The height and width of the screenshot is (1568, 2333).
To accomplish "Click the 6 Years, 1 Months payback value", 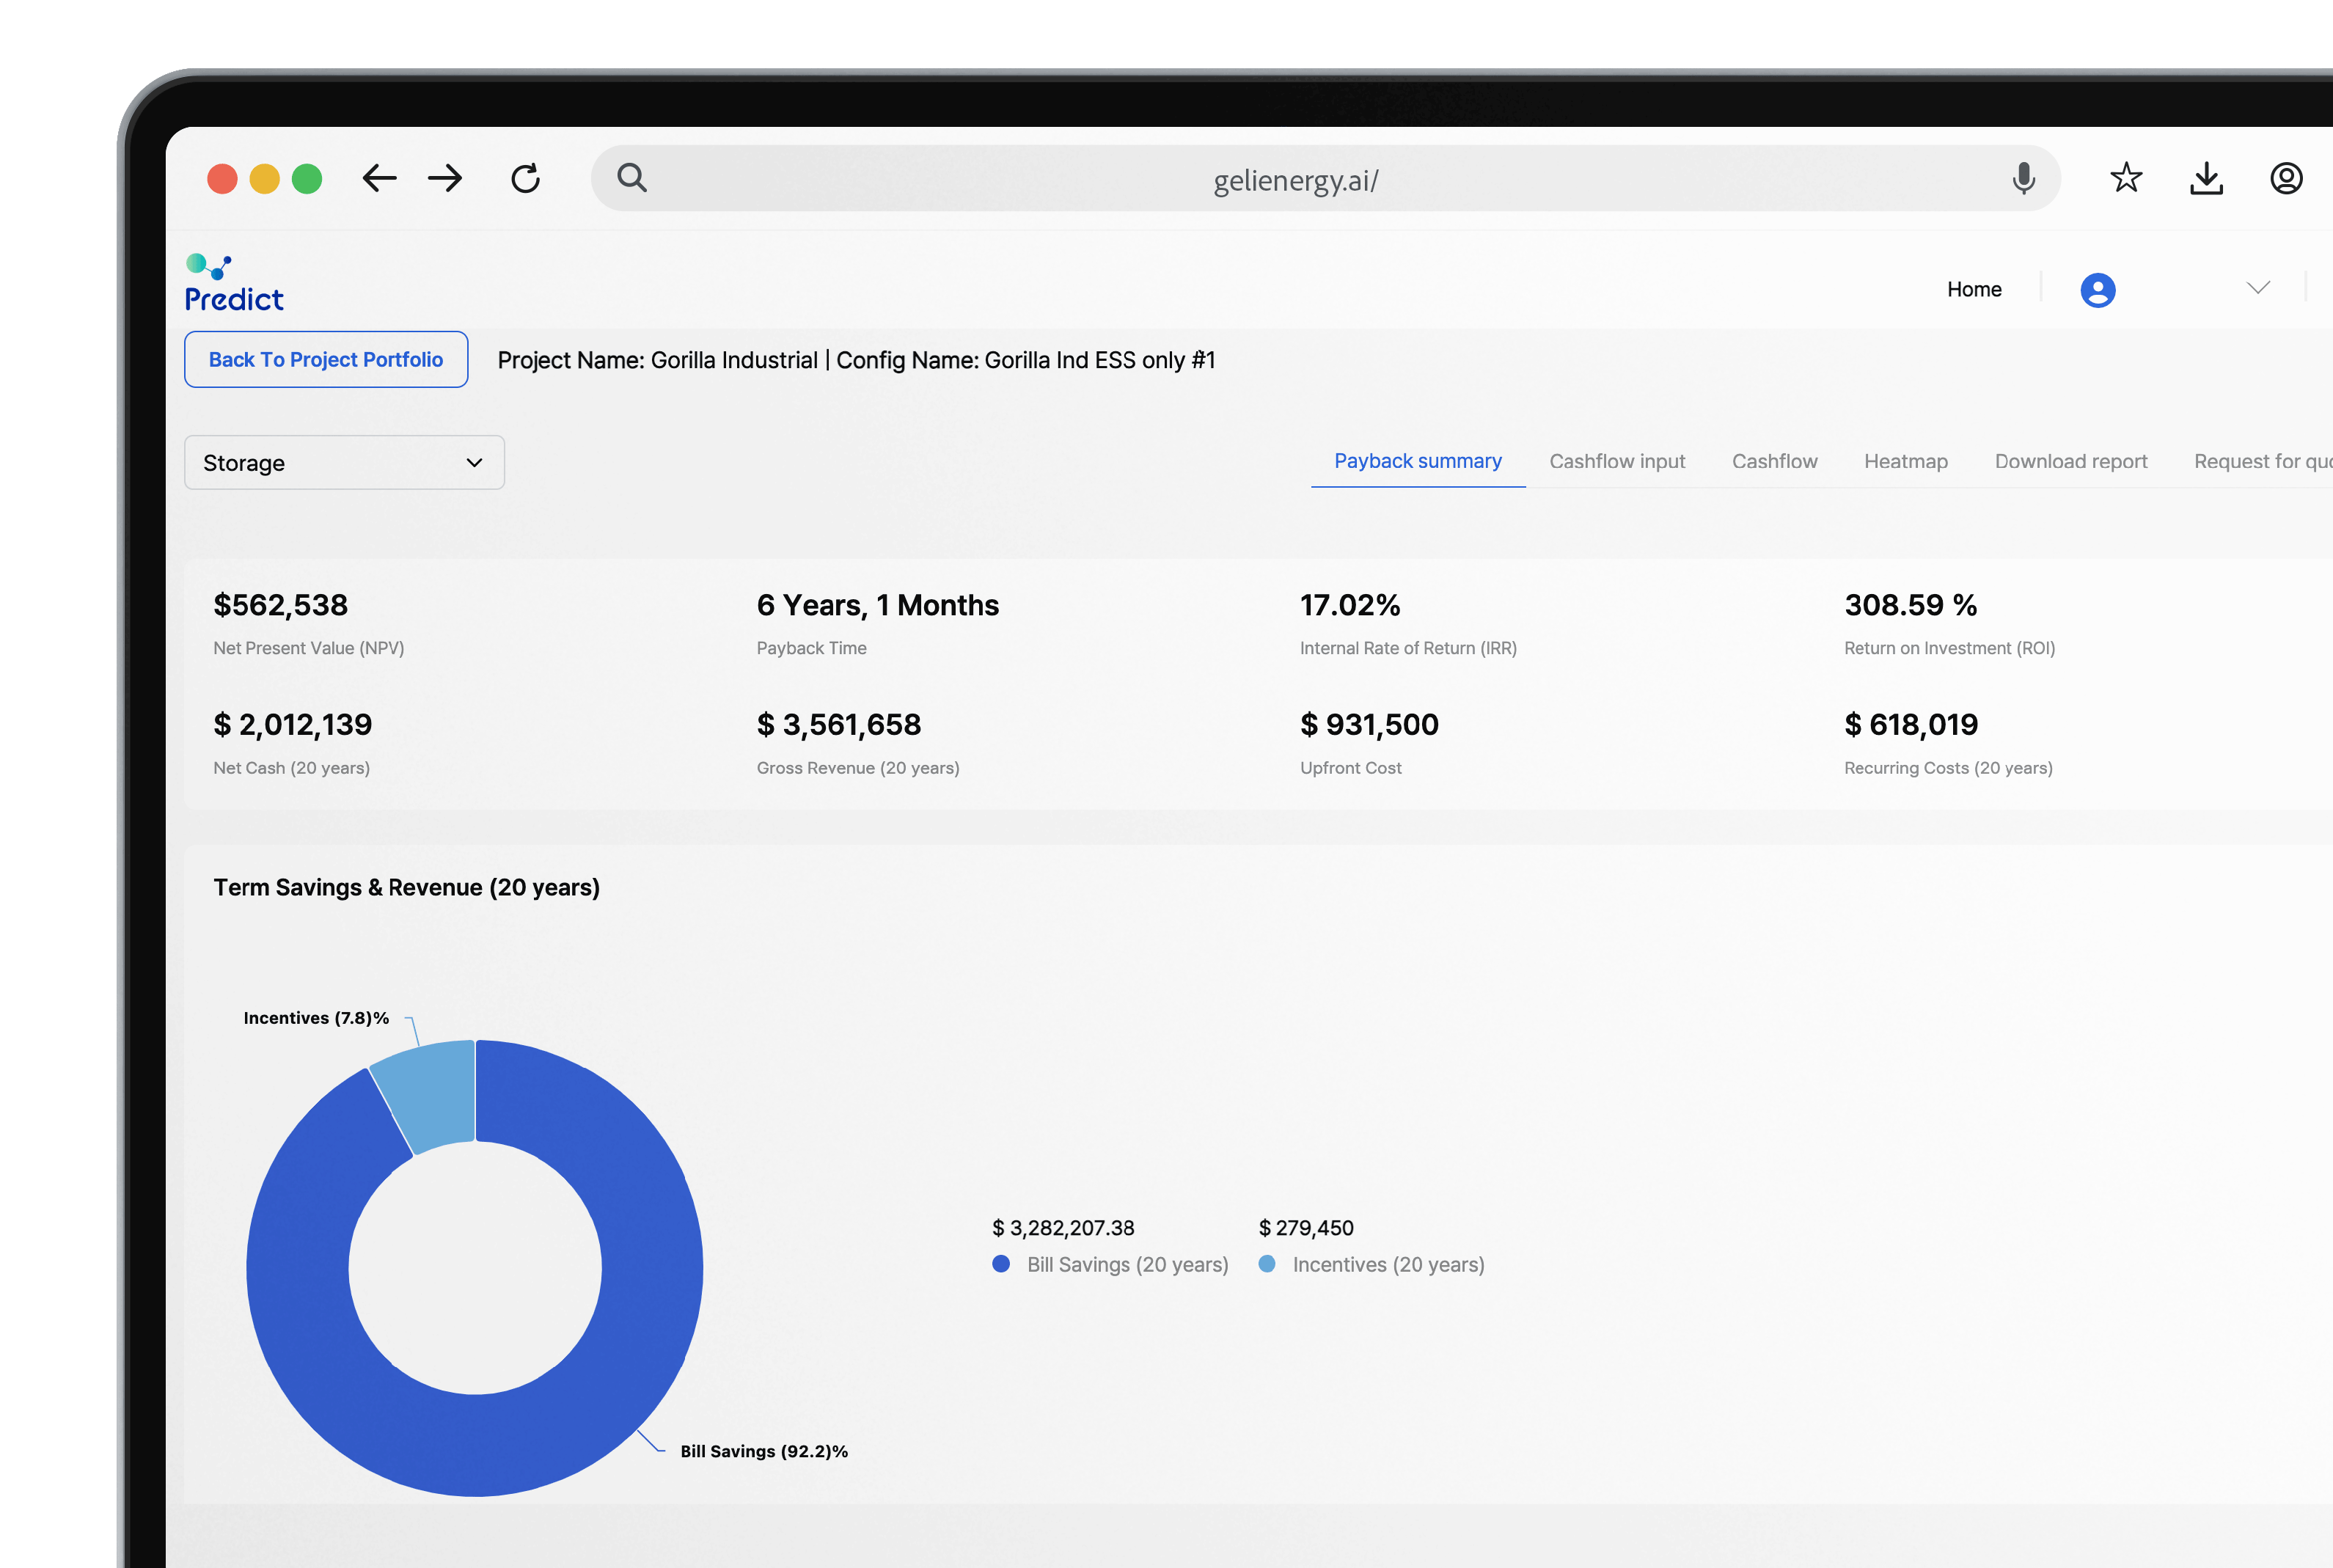I will [x=877, y=605].
